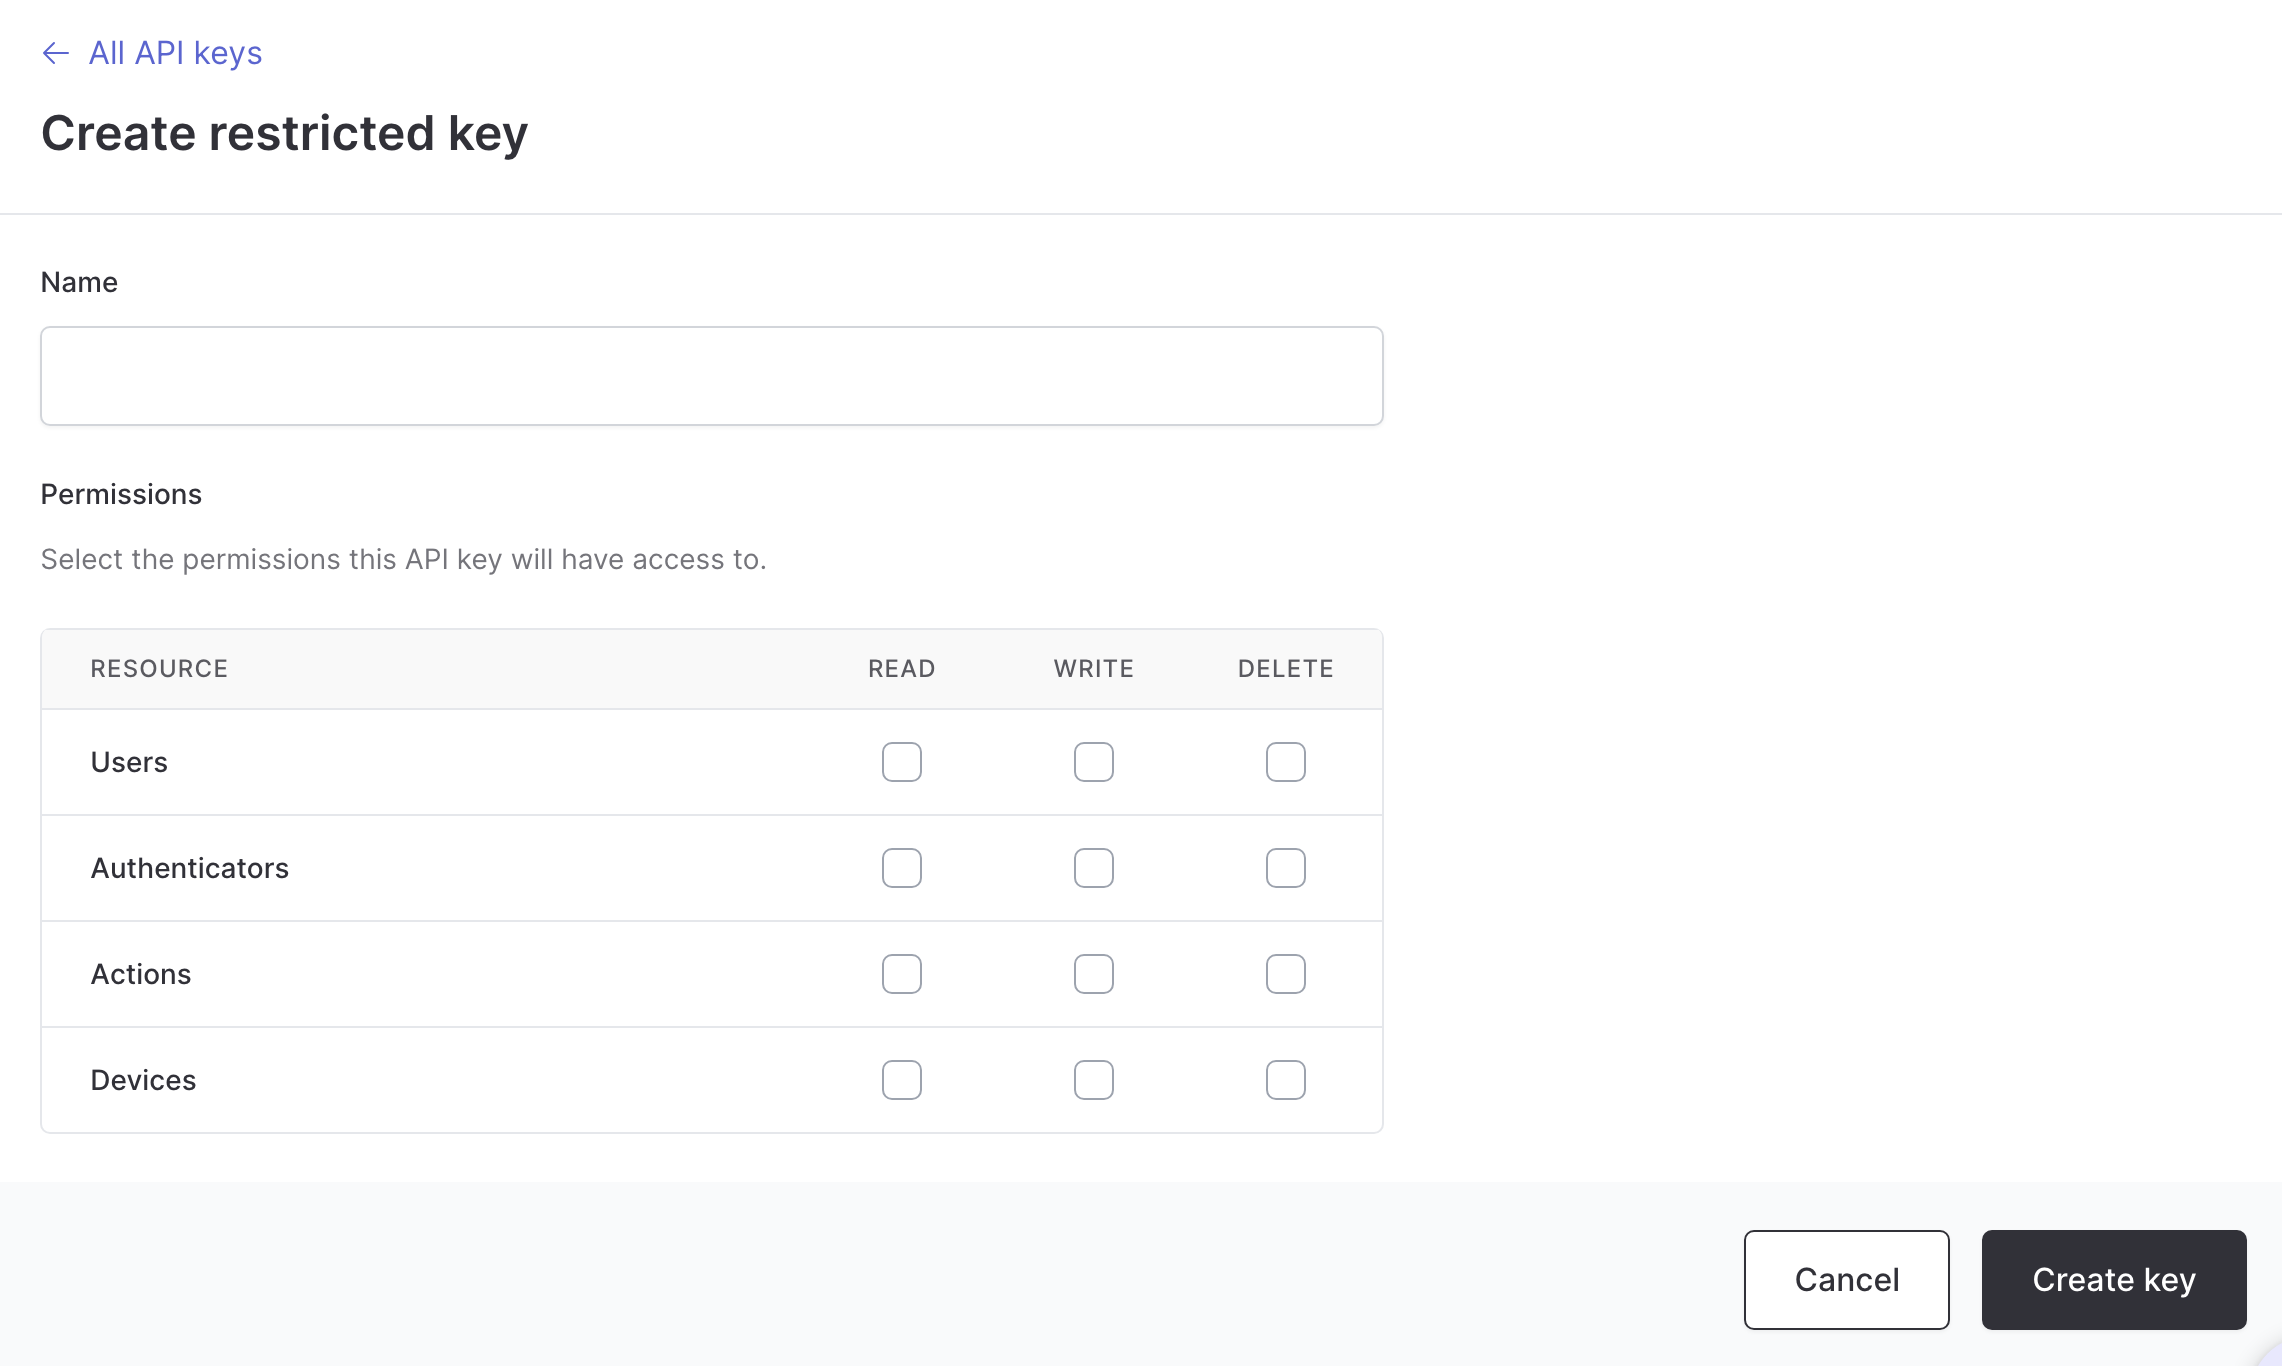2282x1366 pixels.
Task: Click the back arrow icon
Action: (56, 53)
